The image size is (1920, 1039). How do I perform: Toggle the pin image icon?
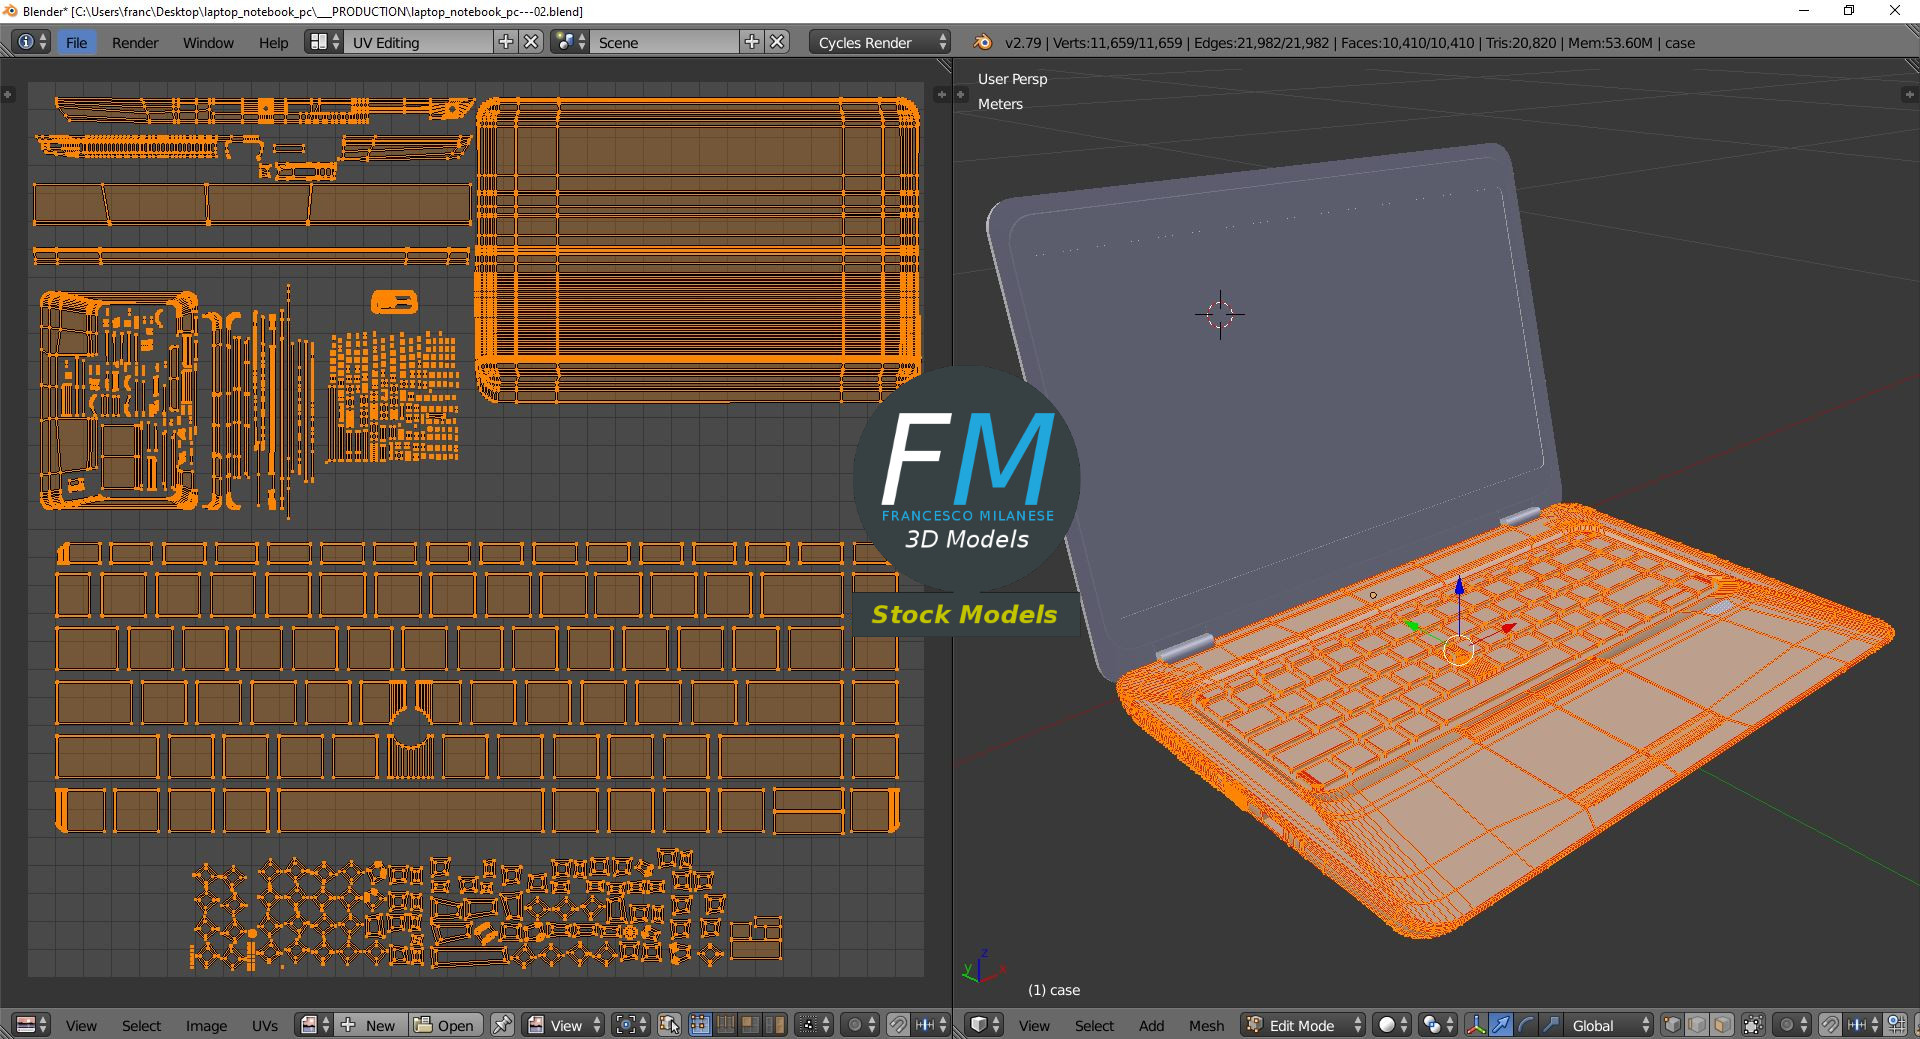(x=502, y=1025)
